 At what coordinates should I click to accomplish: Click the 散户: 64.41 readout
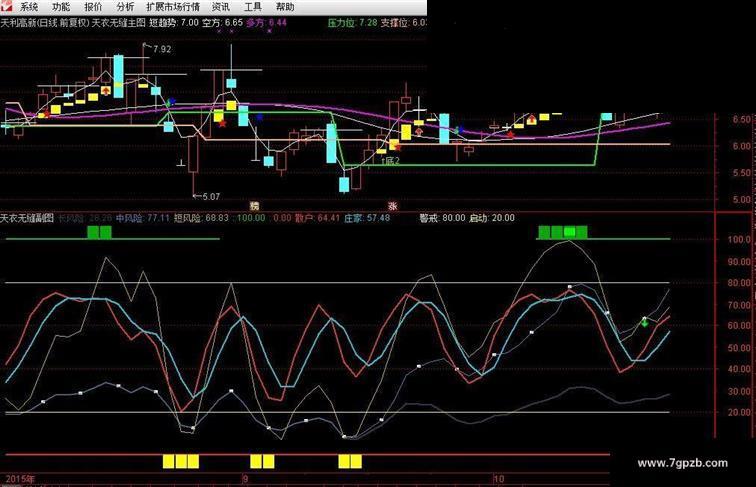pos(317,218)
